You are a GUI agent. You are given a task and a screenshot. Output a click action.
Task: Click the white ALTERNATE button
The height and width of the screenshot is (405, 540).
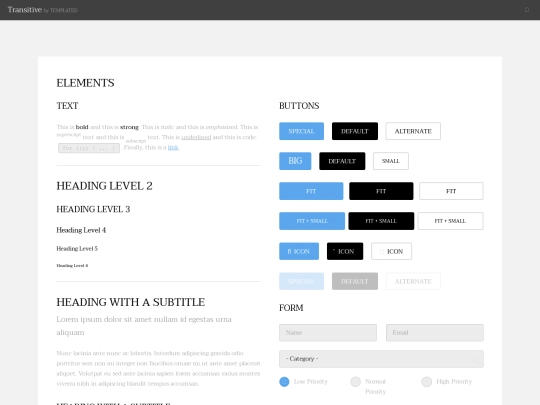[x=413, y=131]
